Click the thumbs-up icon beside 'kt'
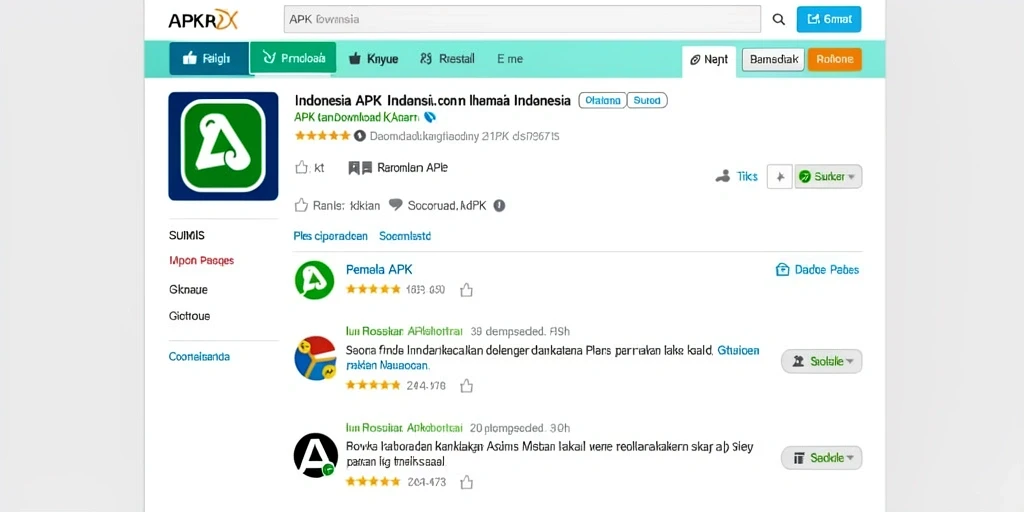Image resolution: width=1024 pixels, height=512 pixels. pos(301,168)
